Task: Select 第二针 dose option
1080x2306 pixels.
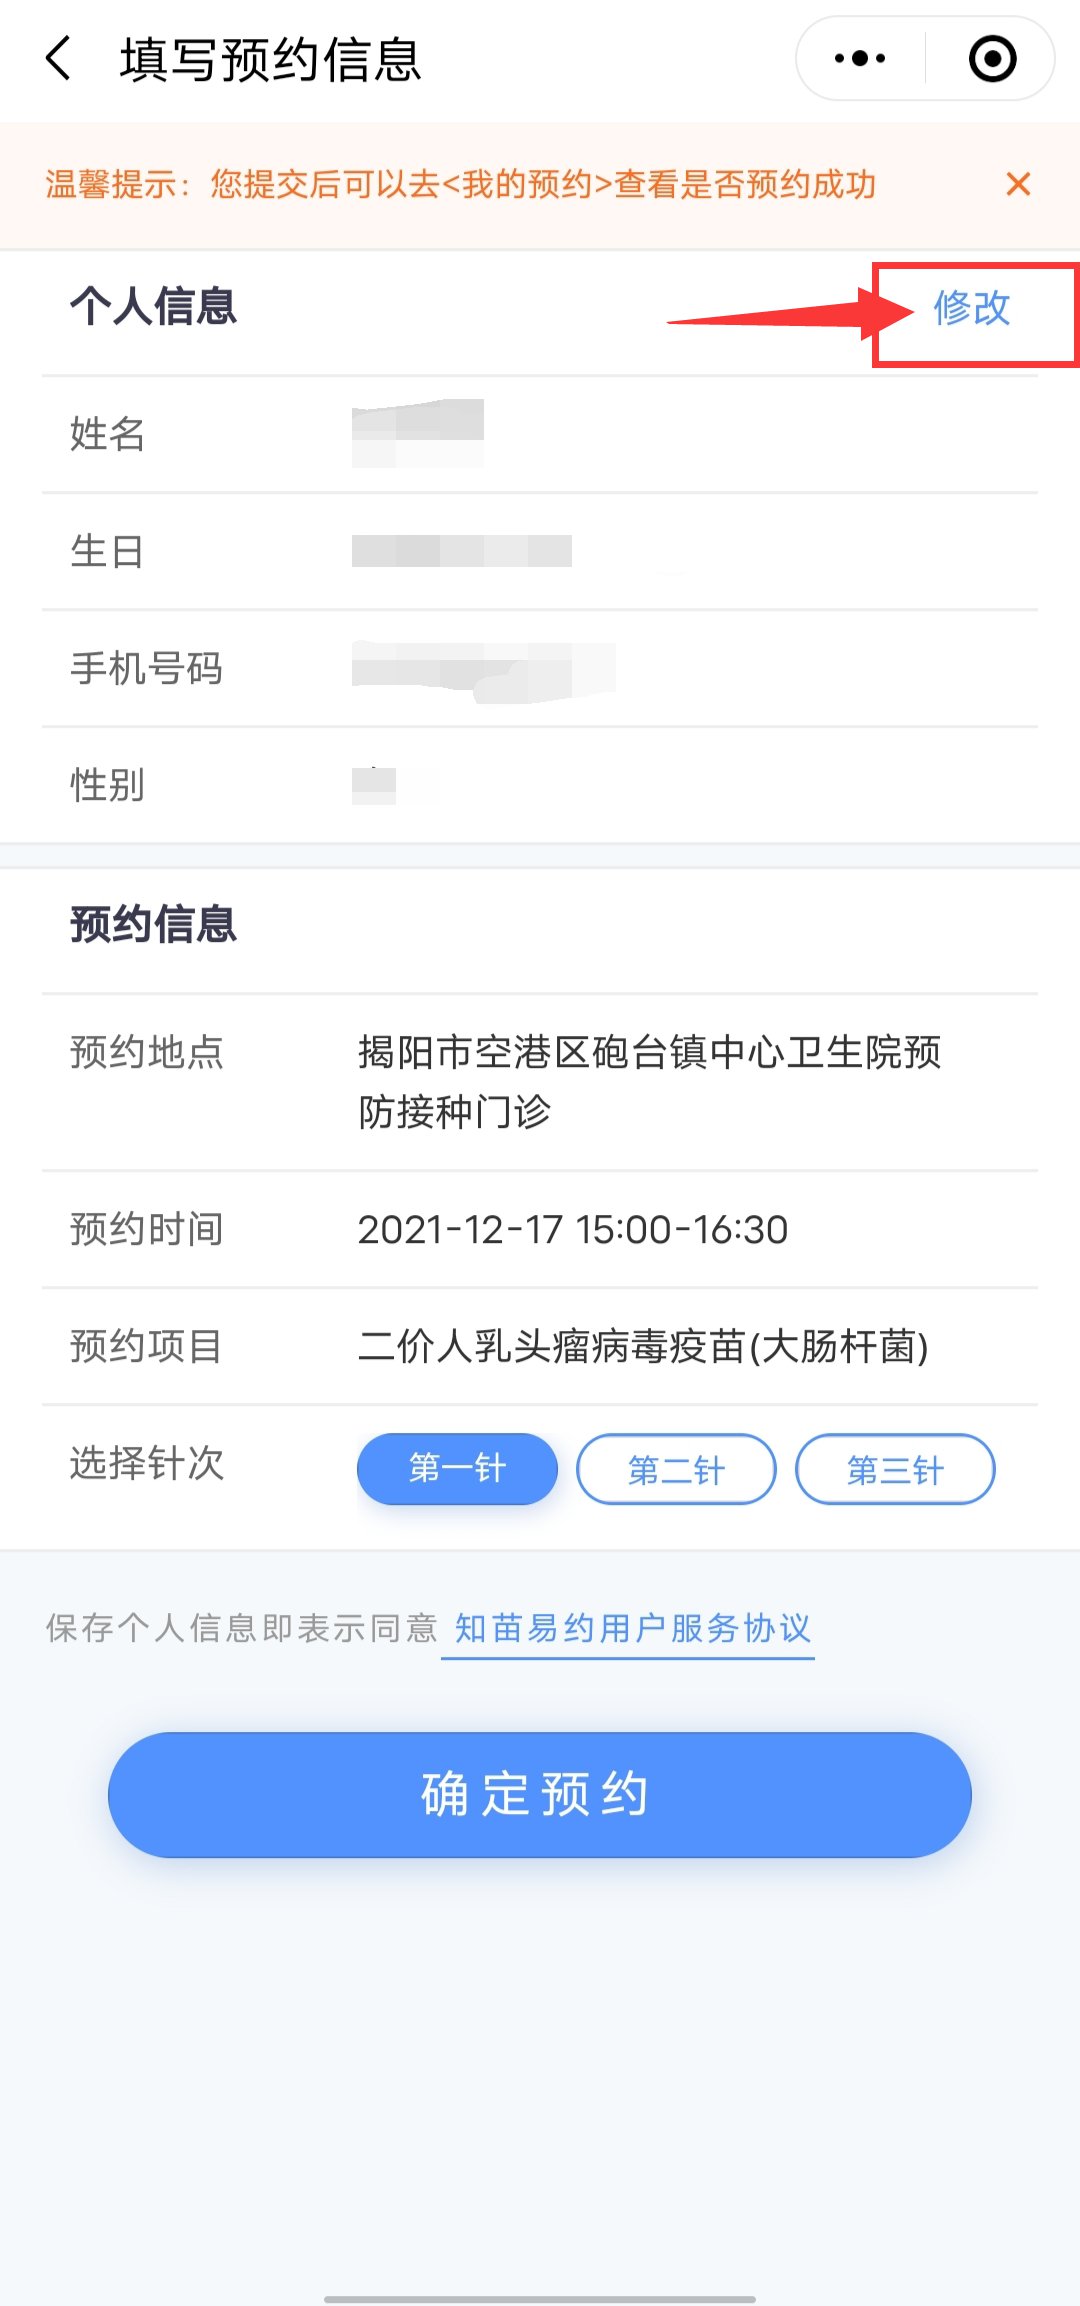Action: (x=676, y=1469)
